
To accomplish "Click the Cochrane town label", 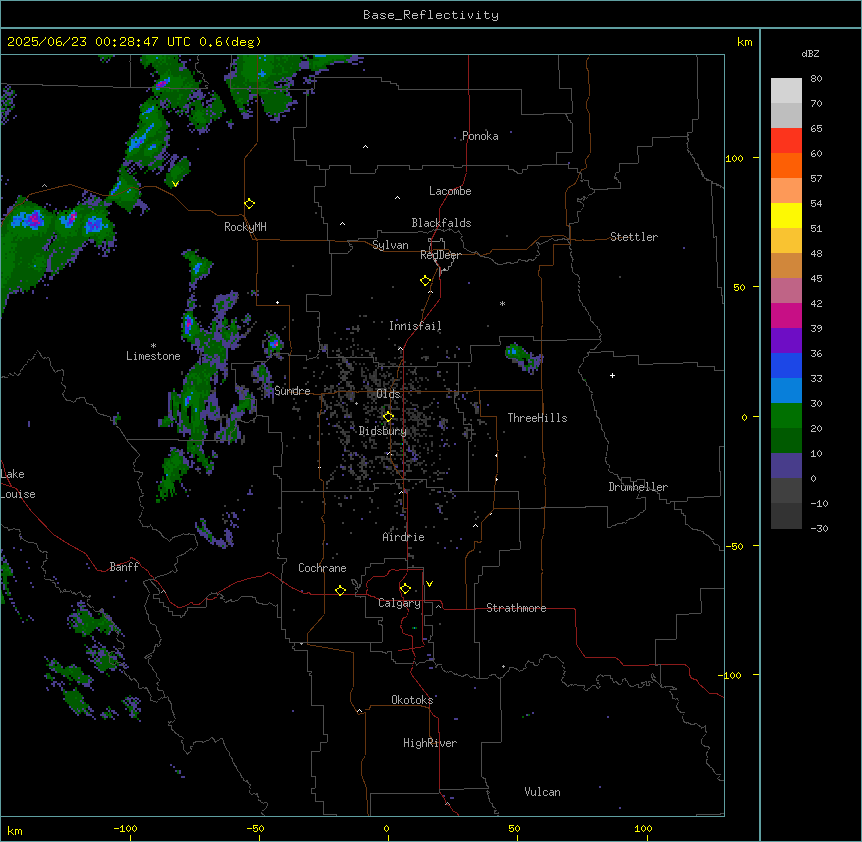I will click(322, 568).
